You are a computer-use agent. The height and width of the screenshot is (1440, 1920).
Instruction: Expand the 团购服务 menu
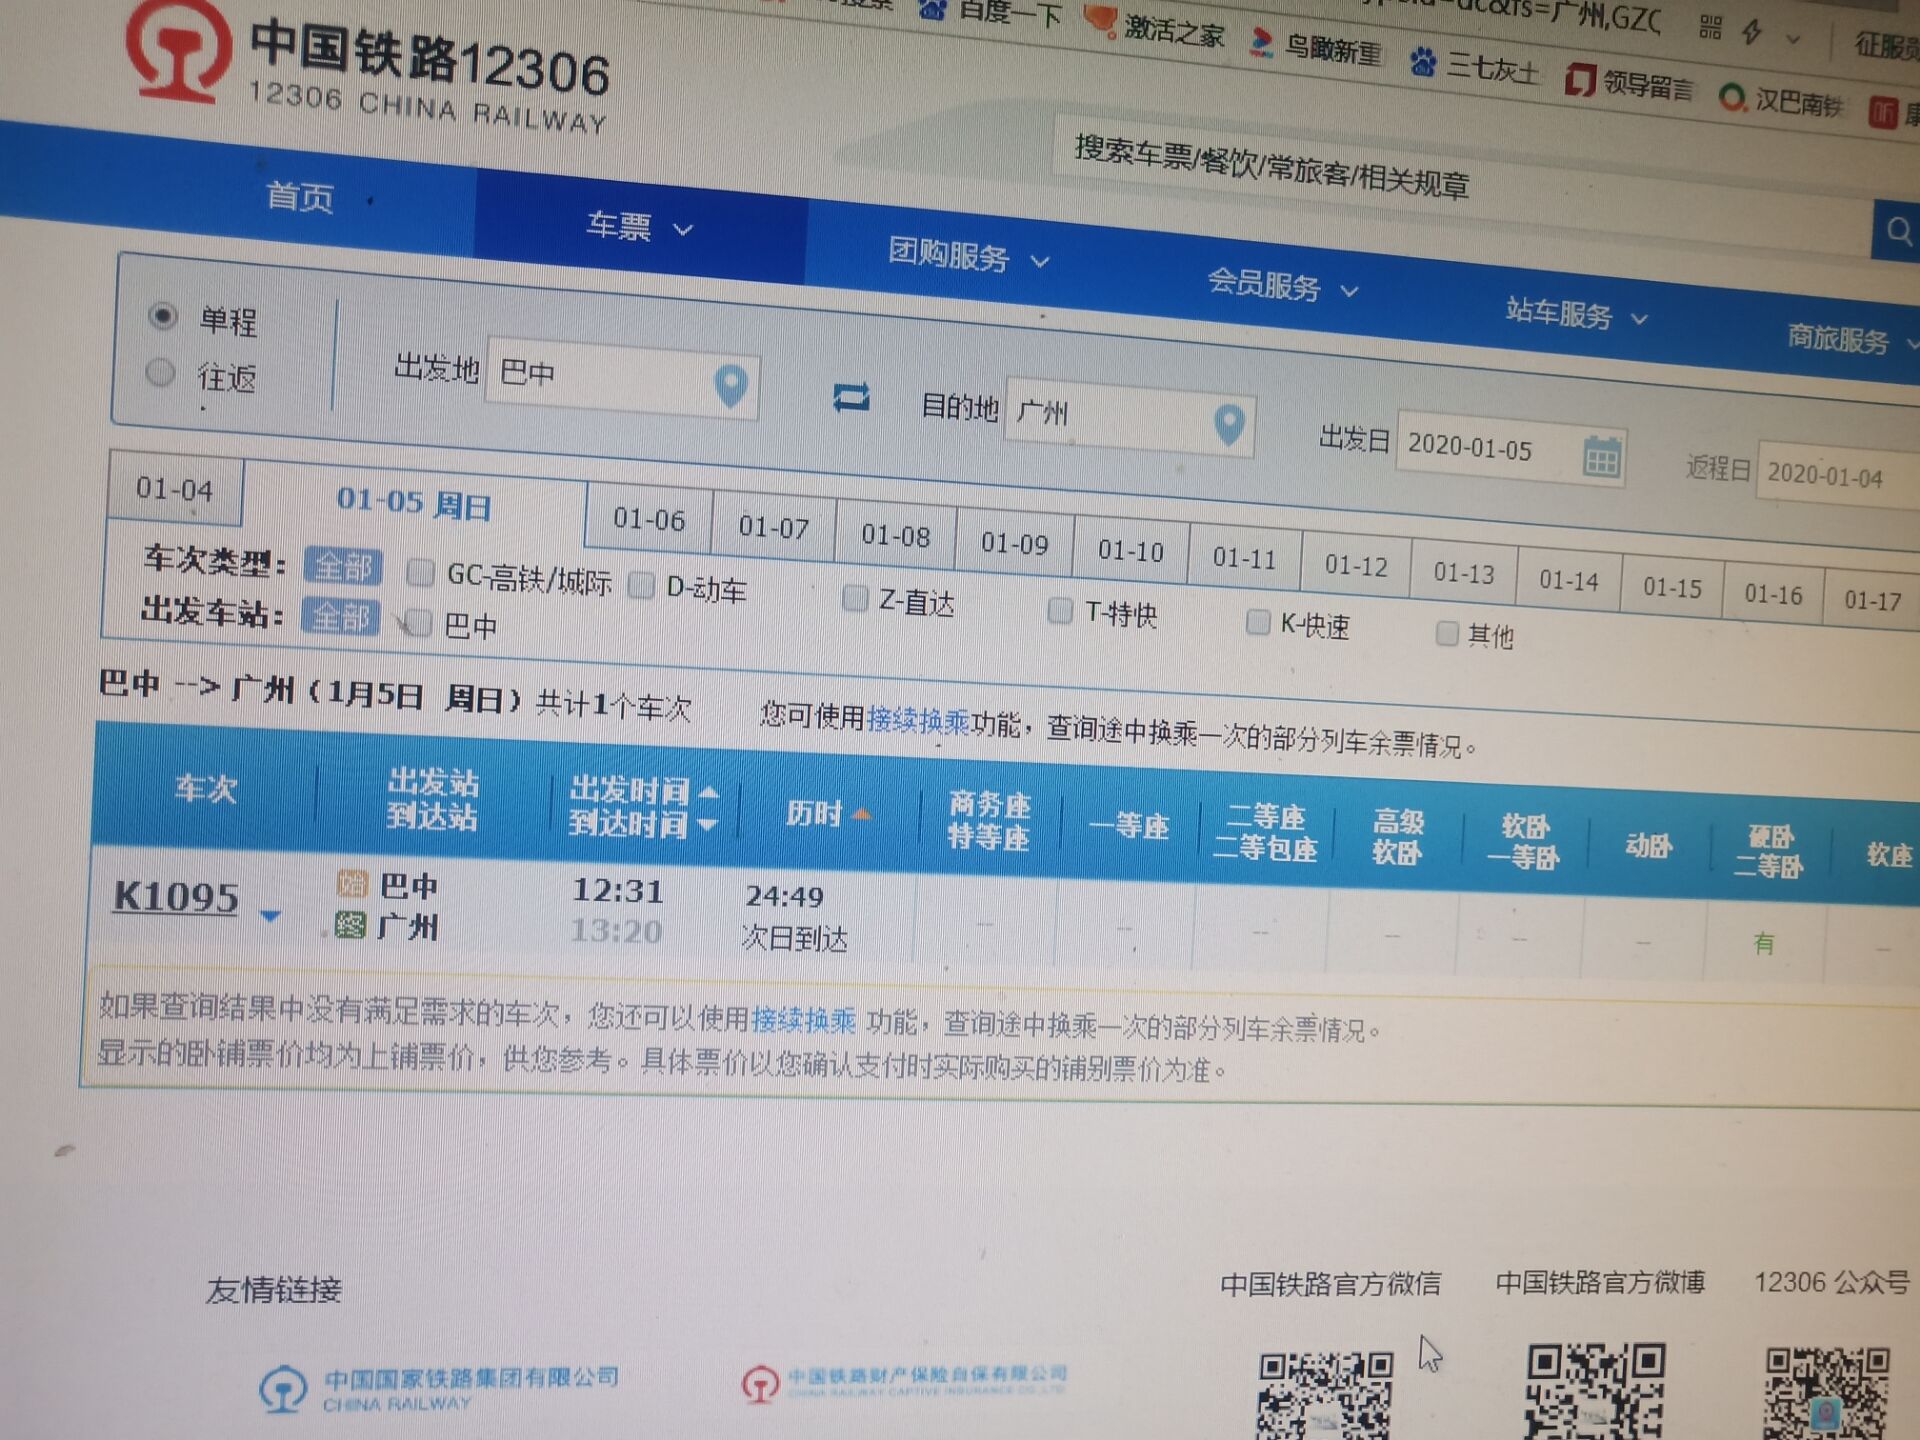pos(968,256)
